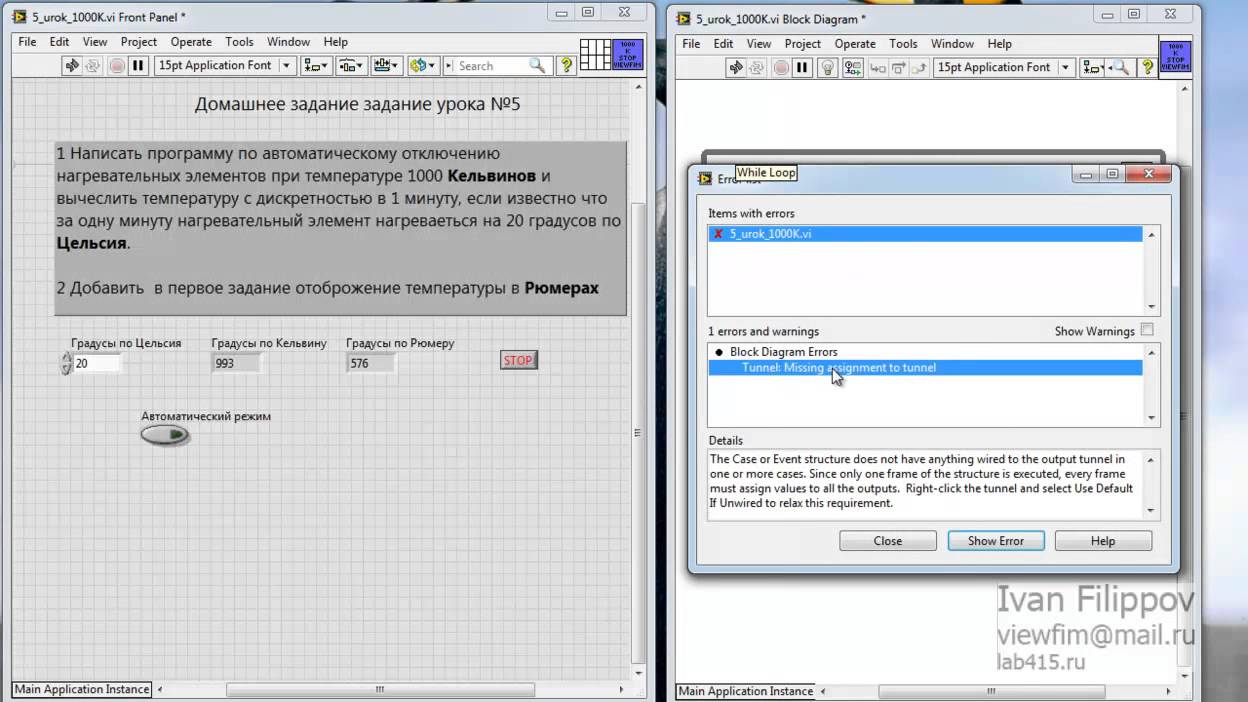Screen dimensions: 1248x702
Task: Toggle Highlight Execution light bulb
Action: [x=827, y=68]
